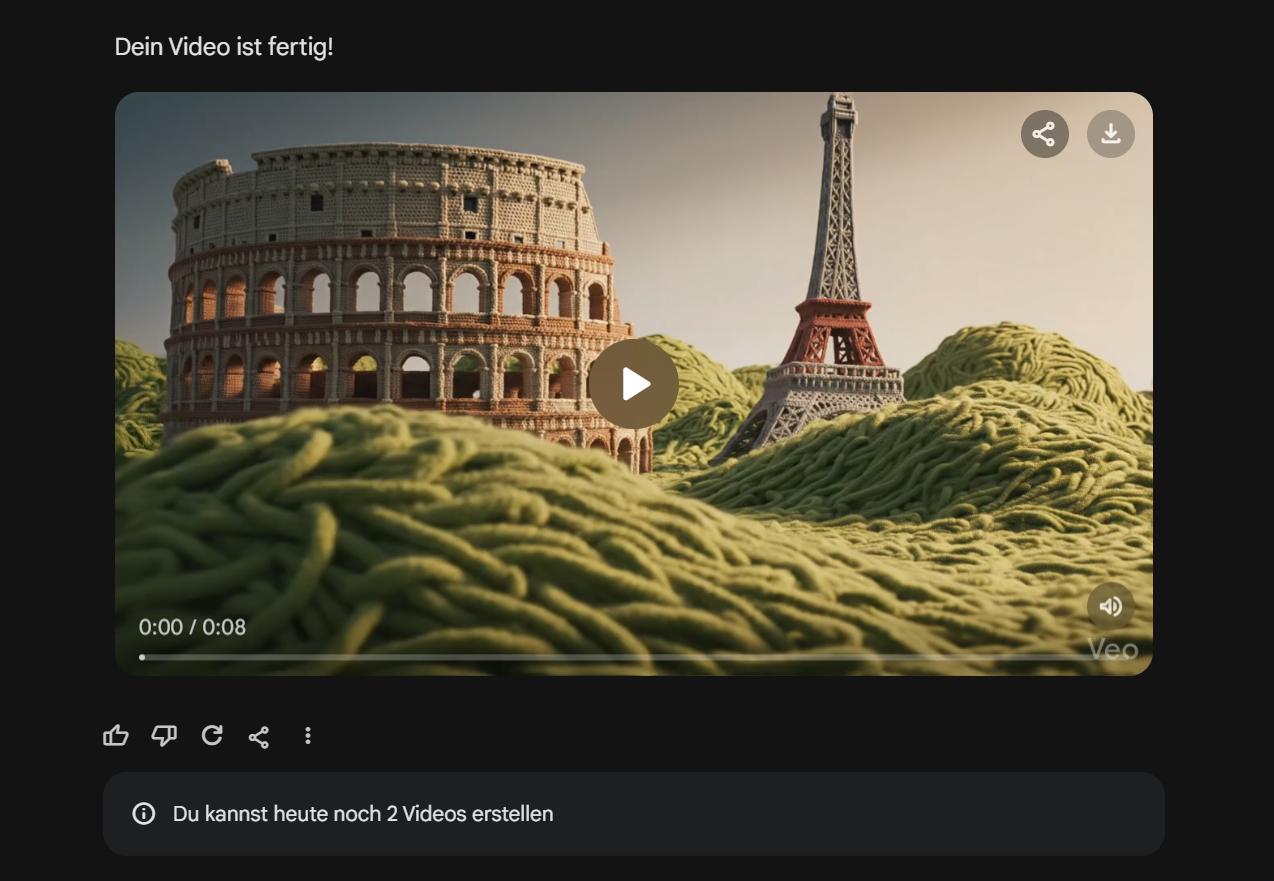The height and width of the screenshot is (881, 1274).
Task: Open the three-dot more options menu
Action: click(307, 736)
